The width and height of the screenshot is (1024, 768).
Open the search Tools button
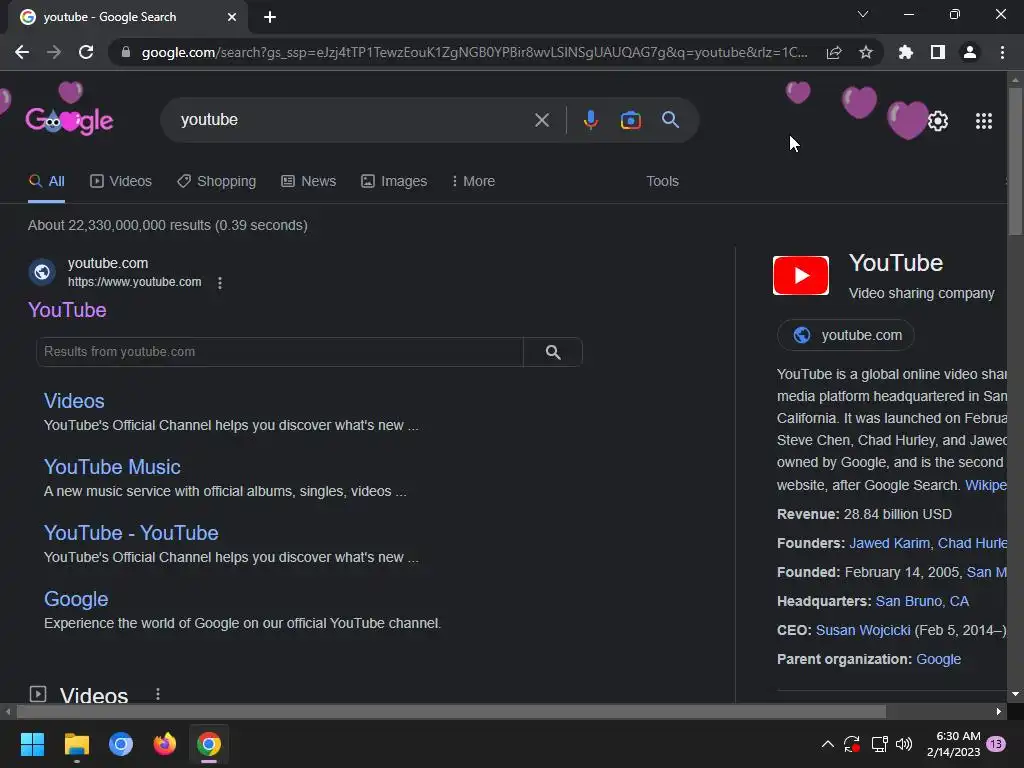coord(662,182)
